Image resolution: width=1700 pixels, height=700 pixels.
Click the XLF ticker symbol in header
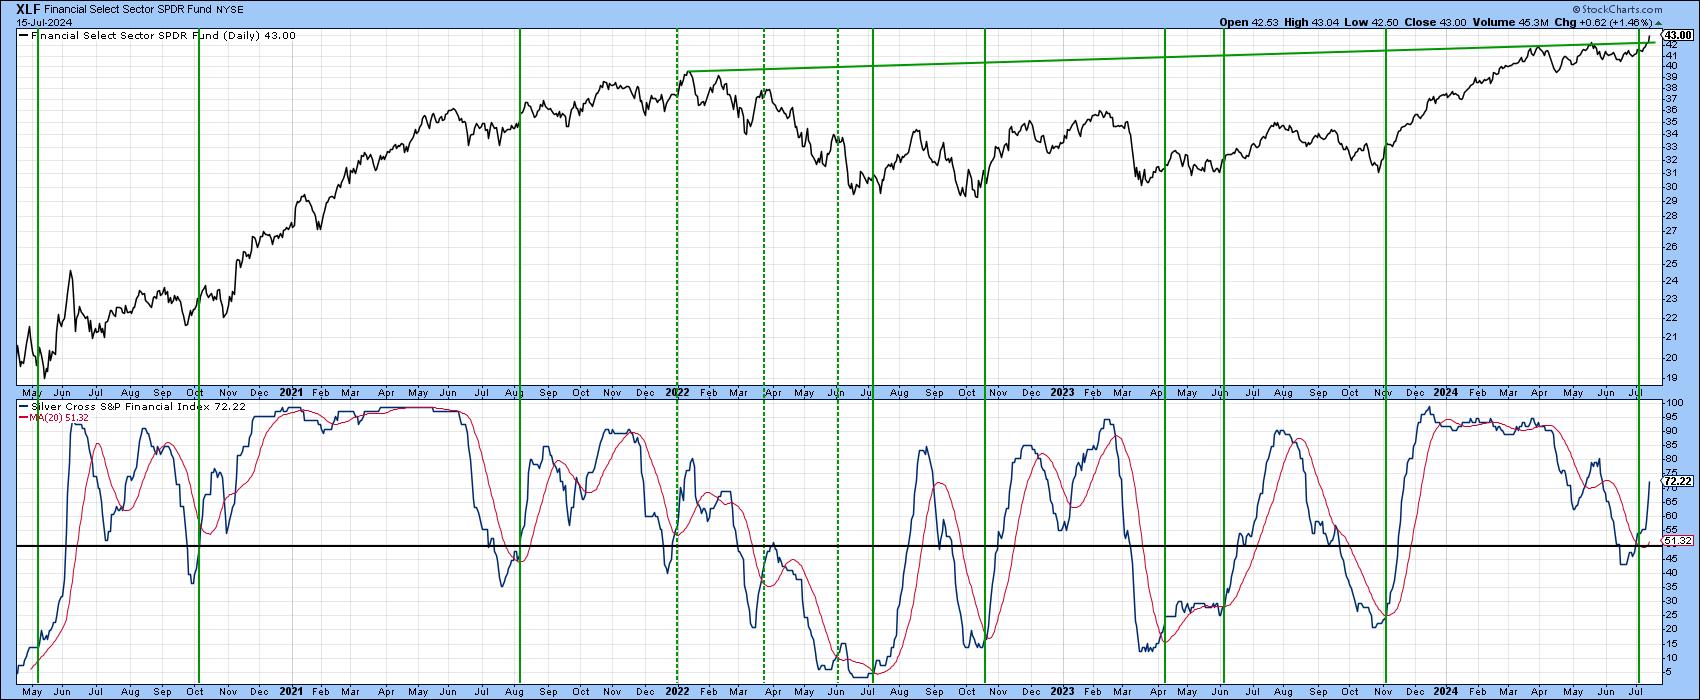point(28,8)
